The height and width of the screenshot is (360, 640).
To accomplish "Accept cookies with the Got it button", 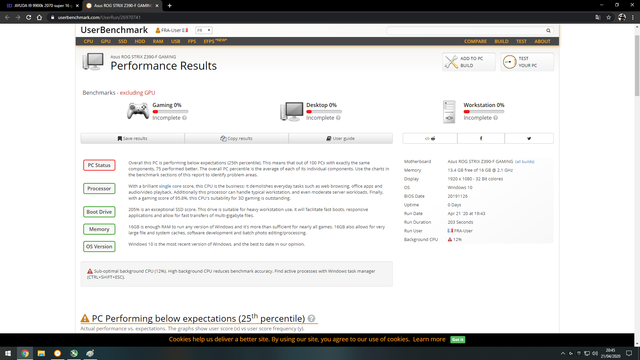I will (458, 340).
